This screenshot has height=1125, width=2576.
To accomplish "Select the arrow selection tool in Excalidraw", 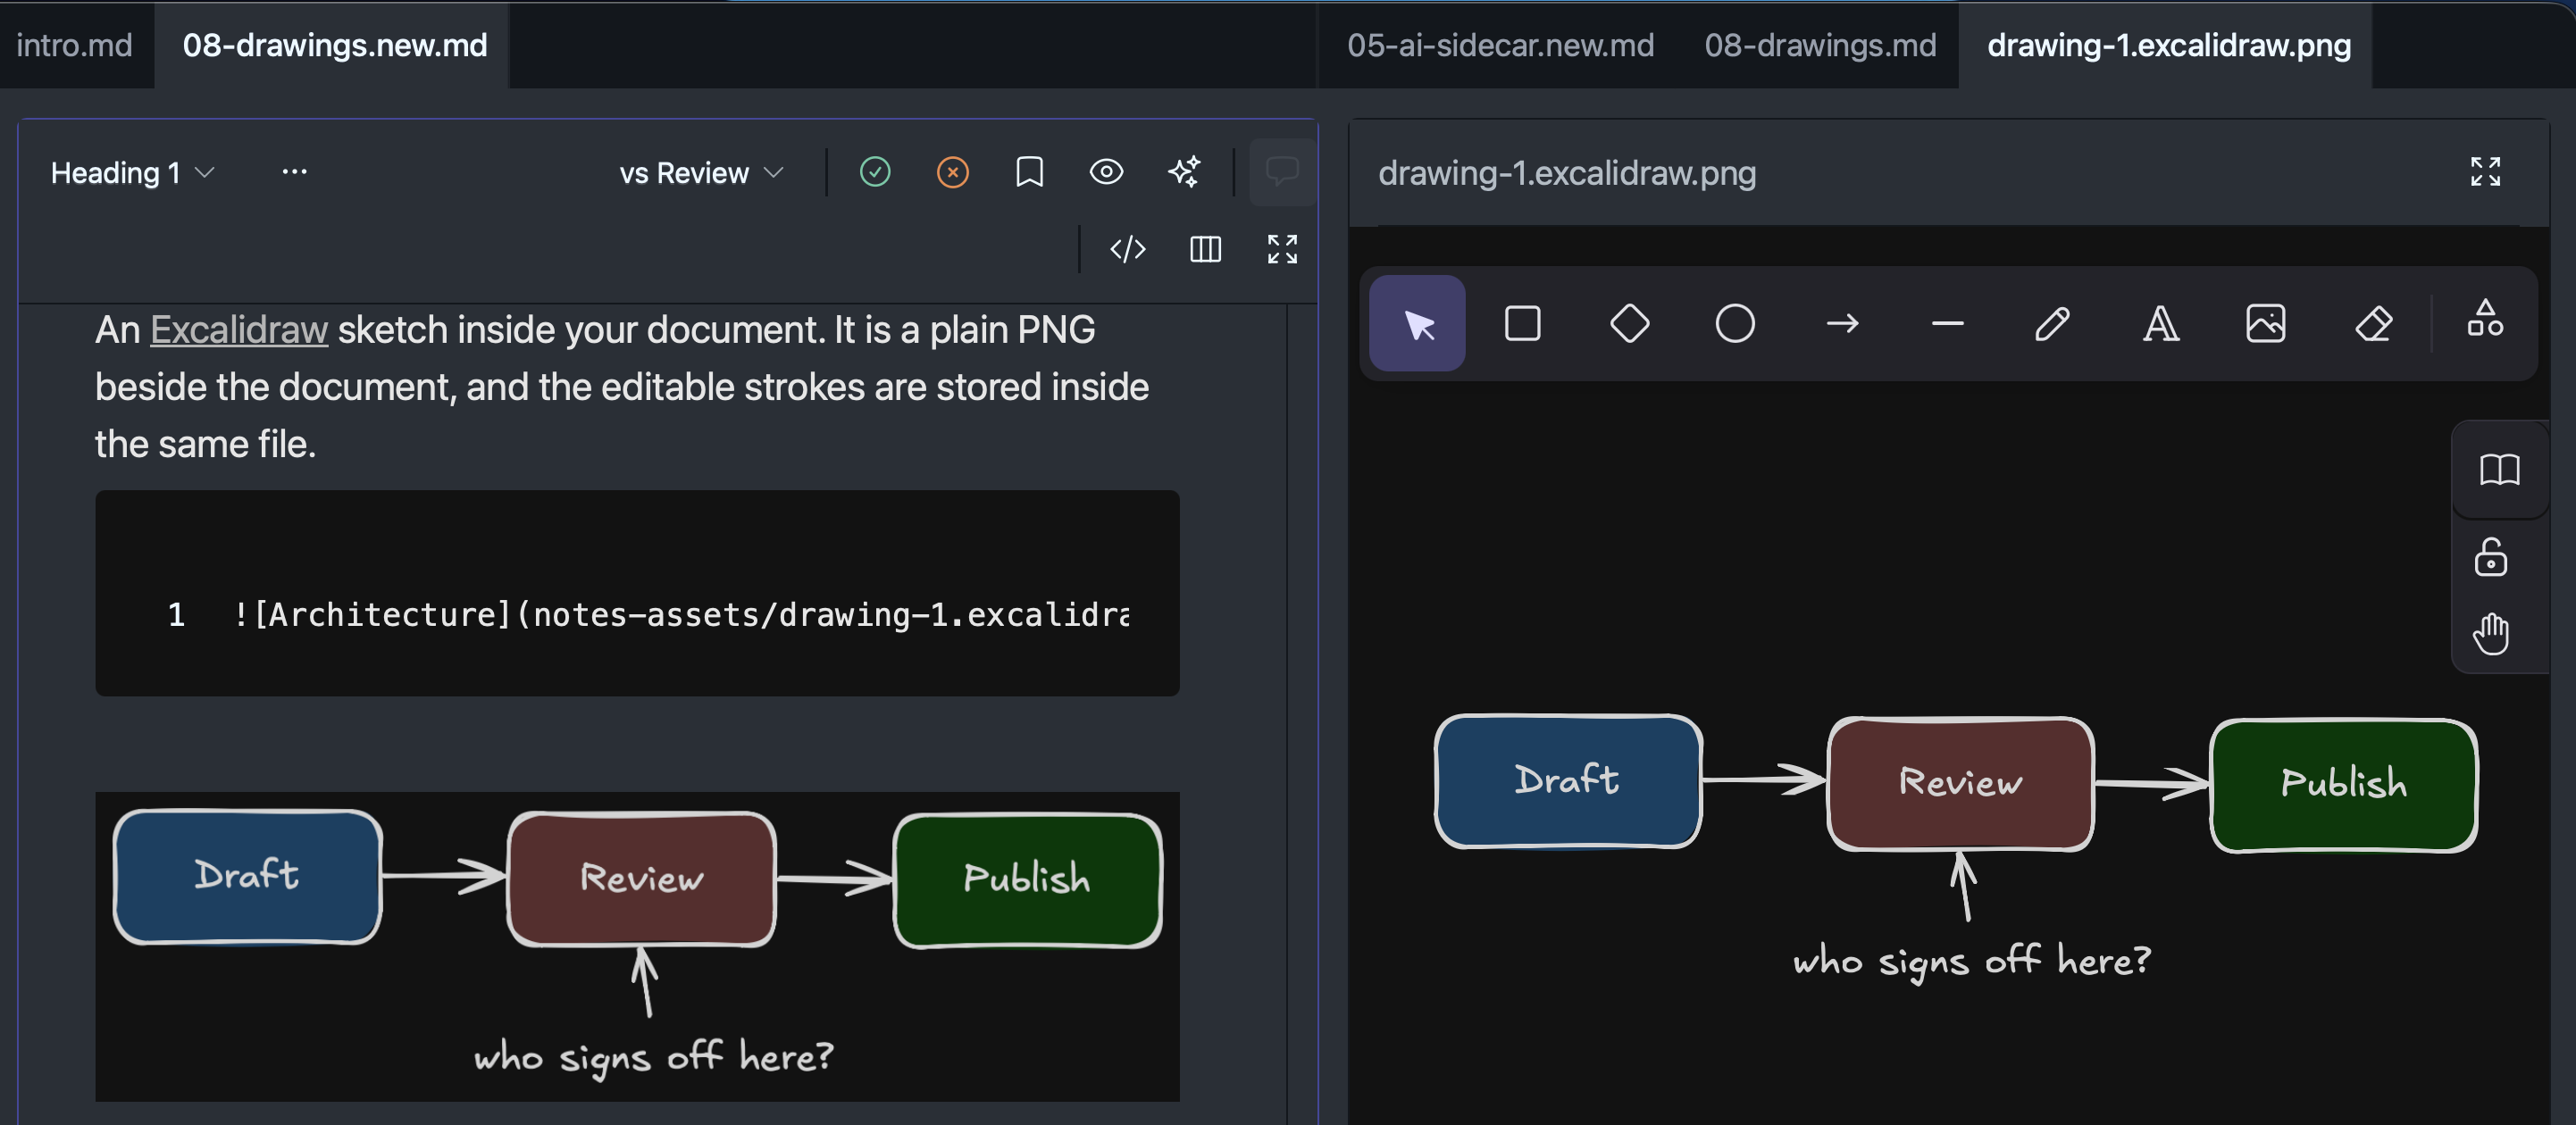I will [x=1417, y=324].
